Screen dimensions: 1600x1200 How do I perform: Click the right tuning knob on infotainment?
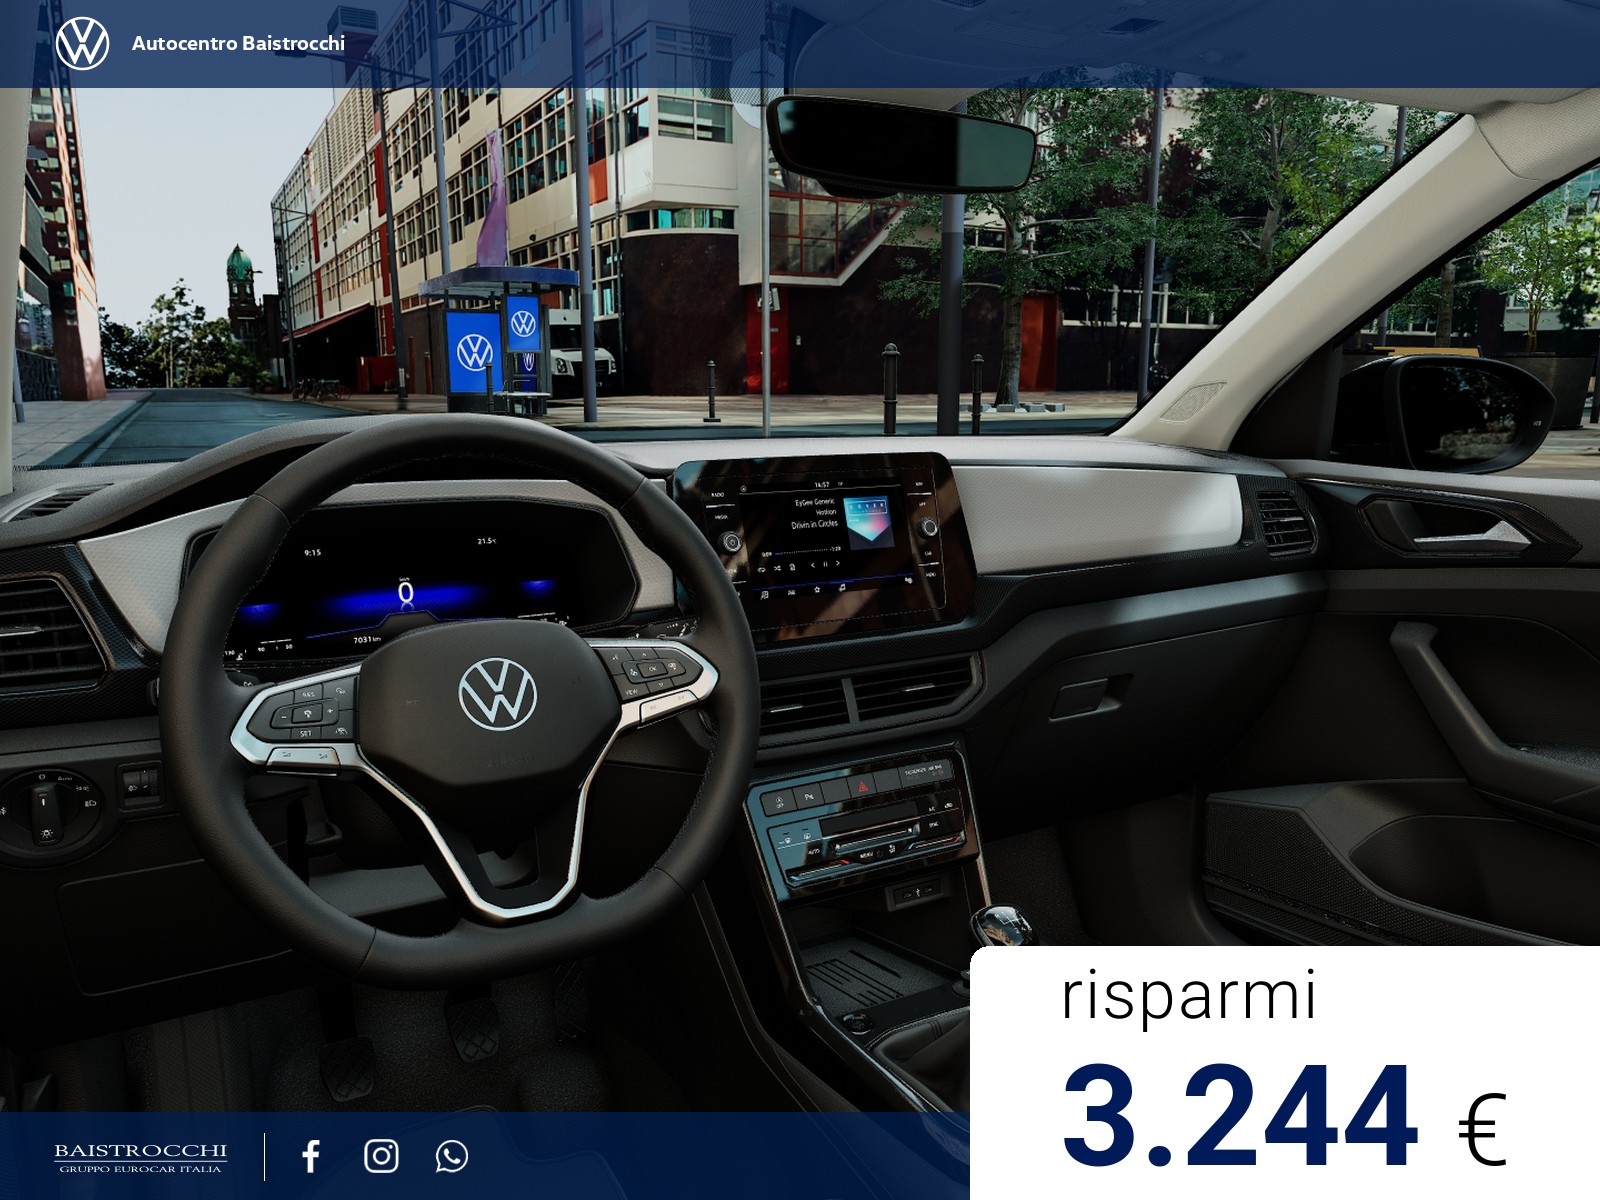[x=929, y=527]
